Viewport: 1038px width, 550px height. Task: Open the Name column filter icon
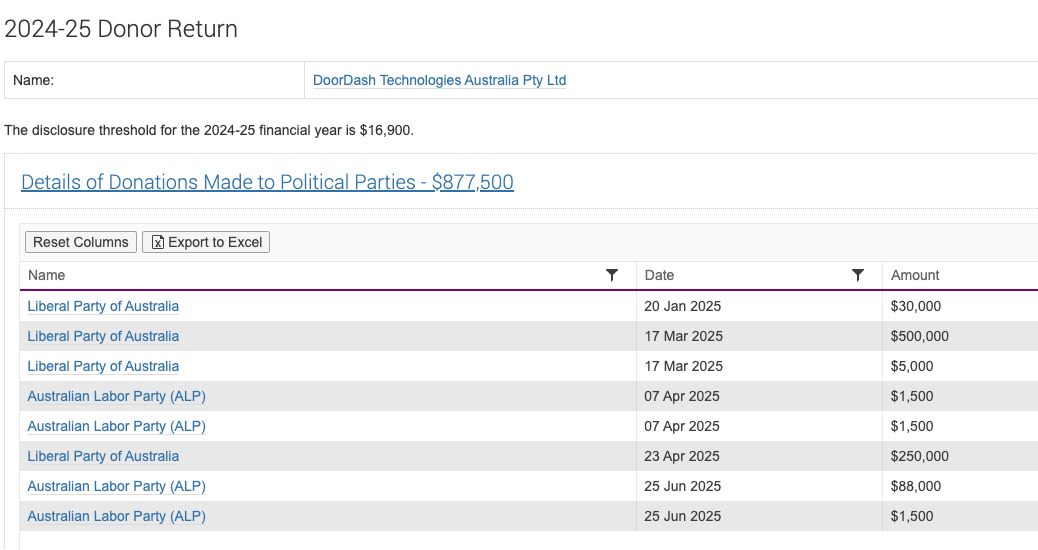click(612, 275)
